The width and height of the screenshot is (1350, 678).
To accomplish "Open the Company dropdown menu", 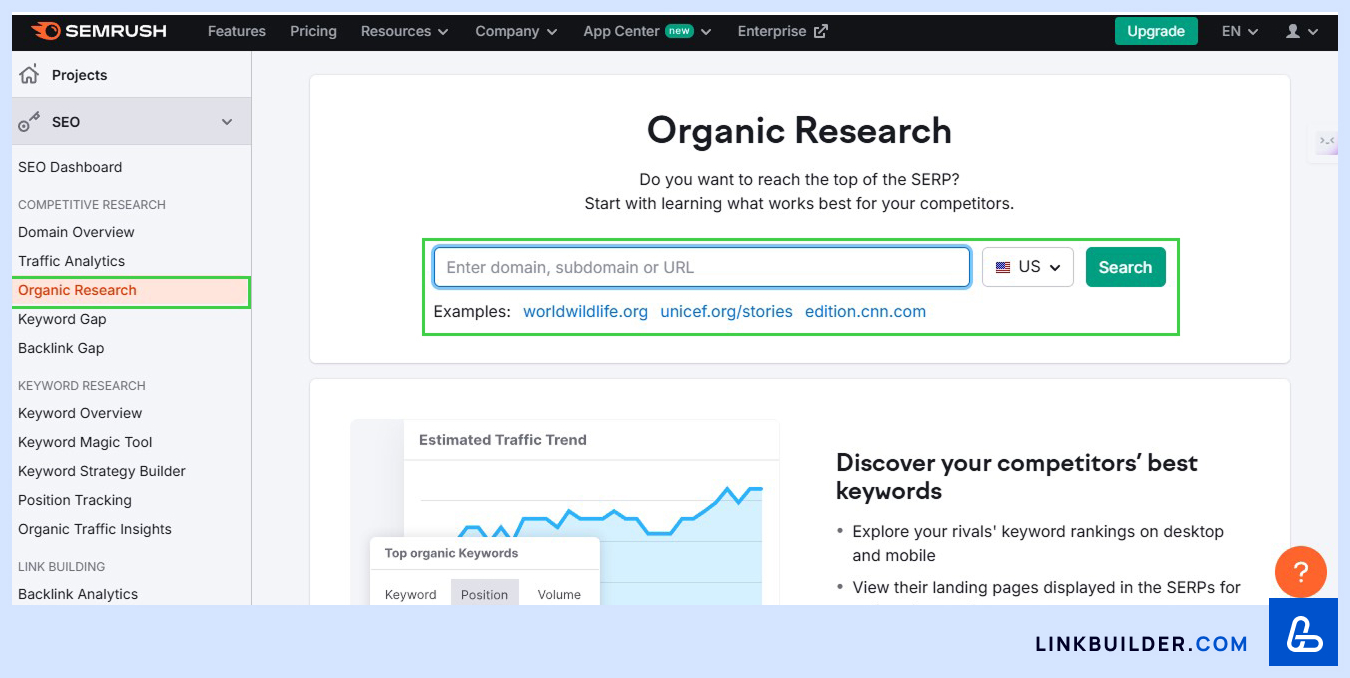I will tap(516, 31).
